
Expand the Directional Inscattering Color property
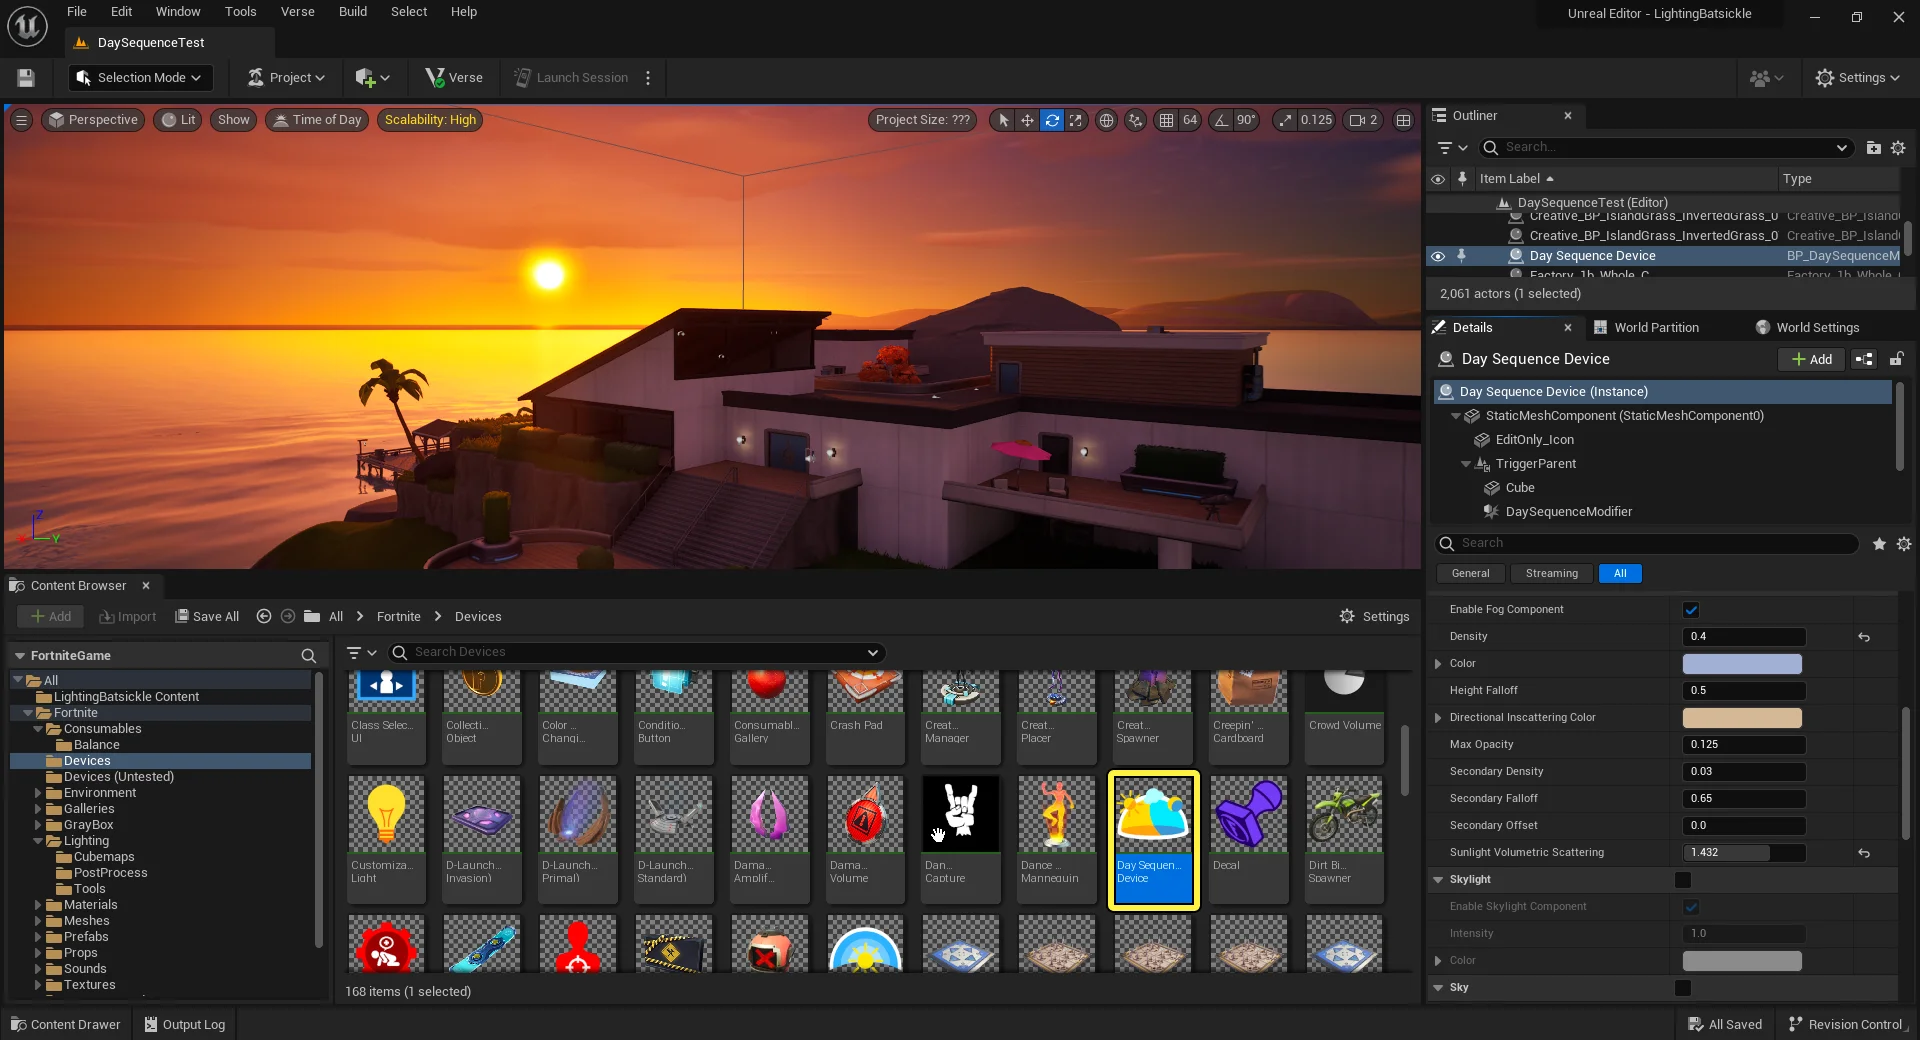click(1438, 718)
